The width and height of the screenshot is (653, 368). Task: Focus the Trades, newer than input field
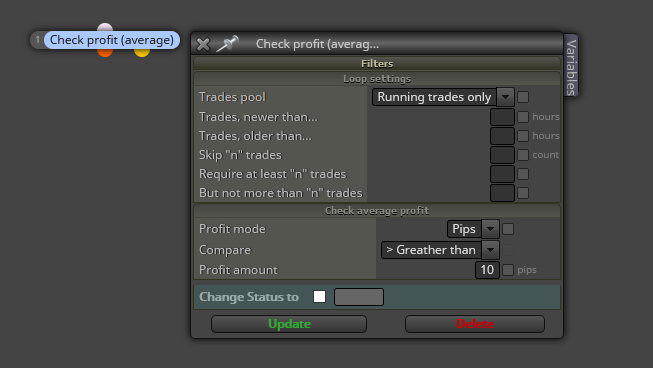click(502, 117)
